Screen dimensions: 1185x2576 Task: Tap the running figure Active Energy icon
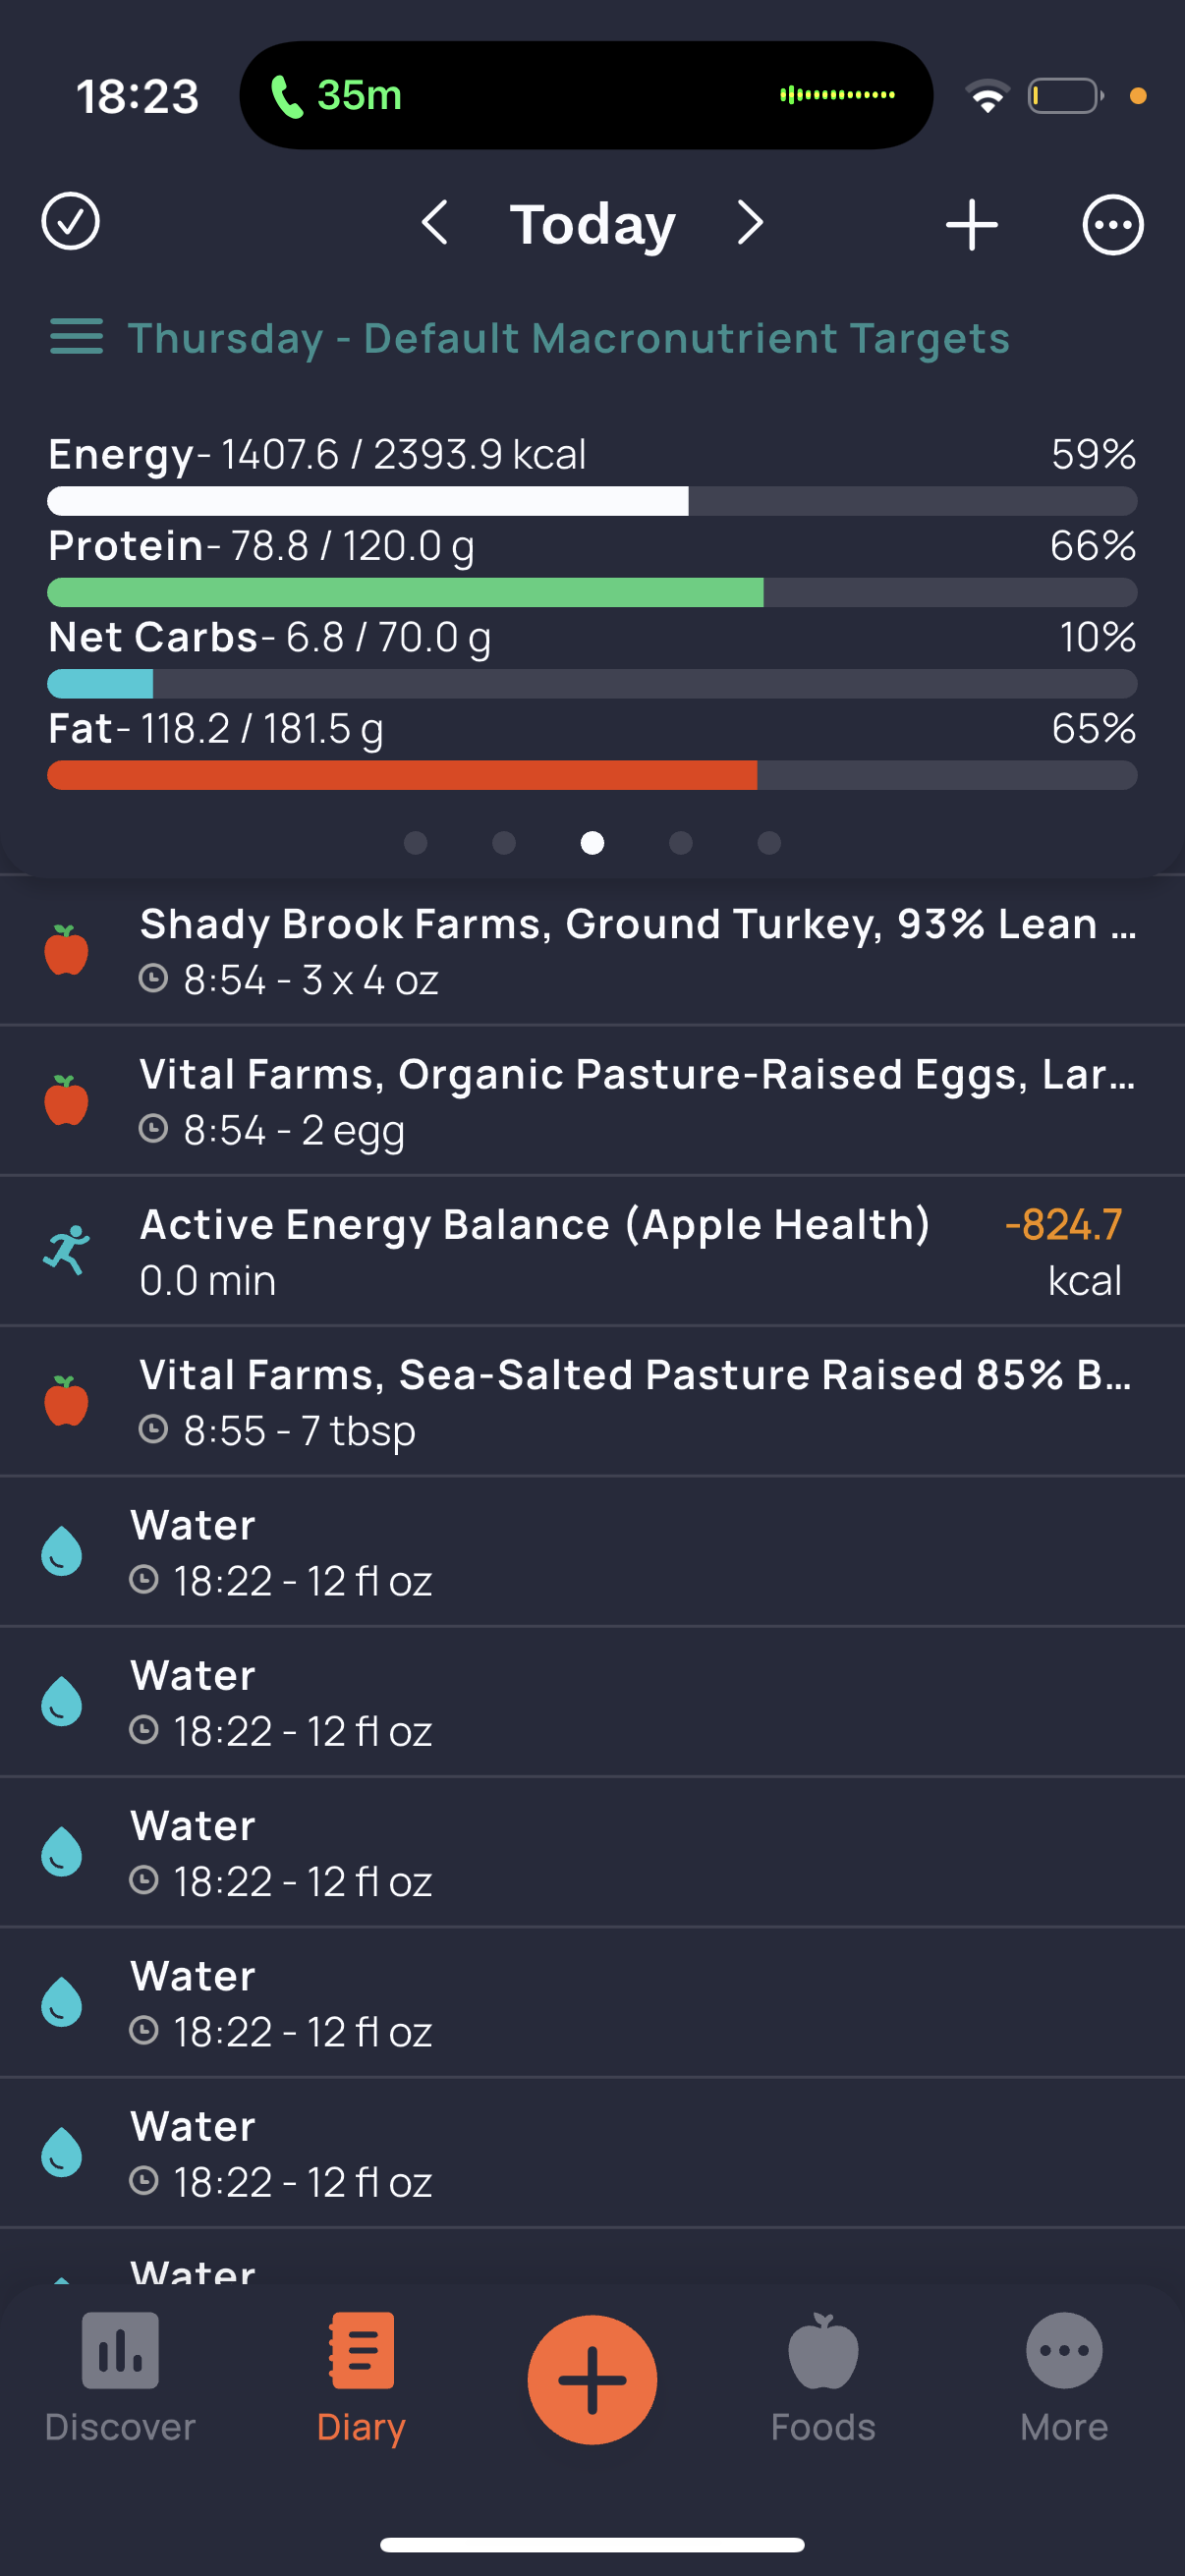[x=66, y=1250]
